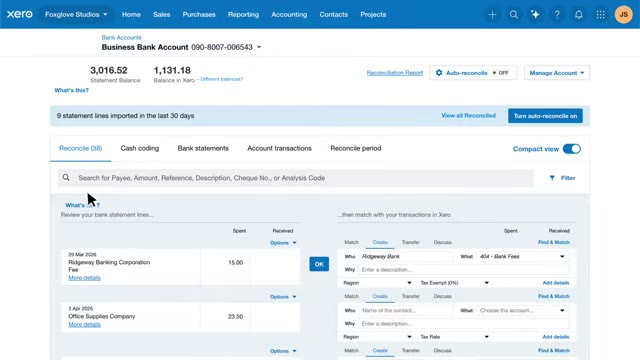The image size is (640, 360).
Task: Click the statement lines search field
Action: [x=296, y=178]
